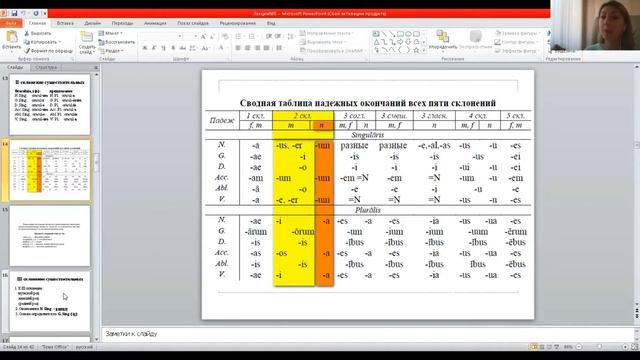The image size is (640, 360).
Task: Click the Redo icon in quick access toolbar
Action: [x=36, y=13]
